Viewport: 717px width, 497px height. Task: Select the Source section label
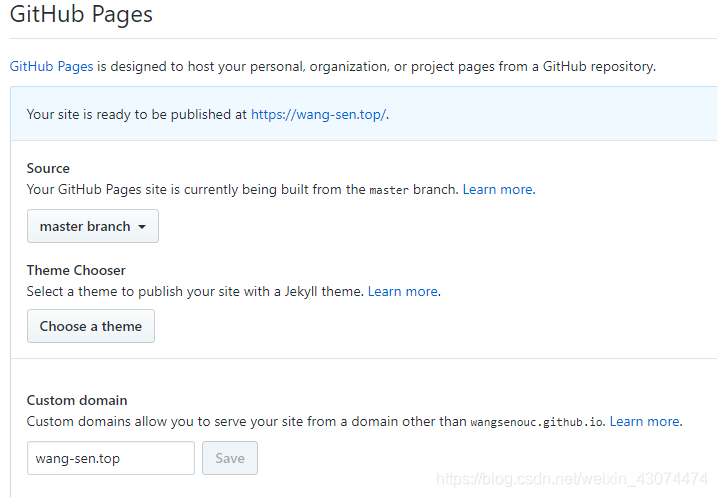[48, 168]
